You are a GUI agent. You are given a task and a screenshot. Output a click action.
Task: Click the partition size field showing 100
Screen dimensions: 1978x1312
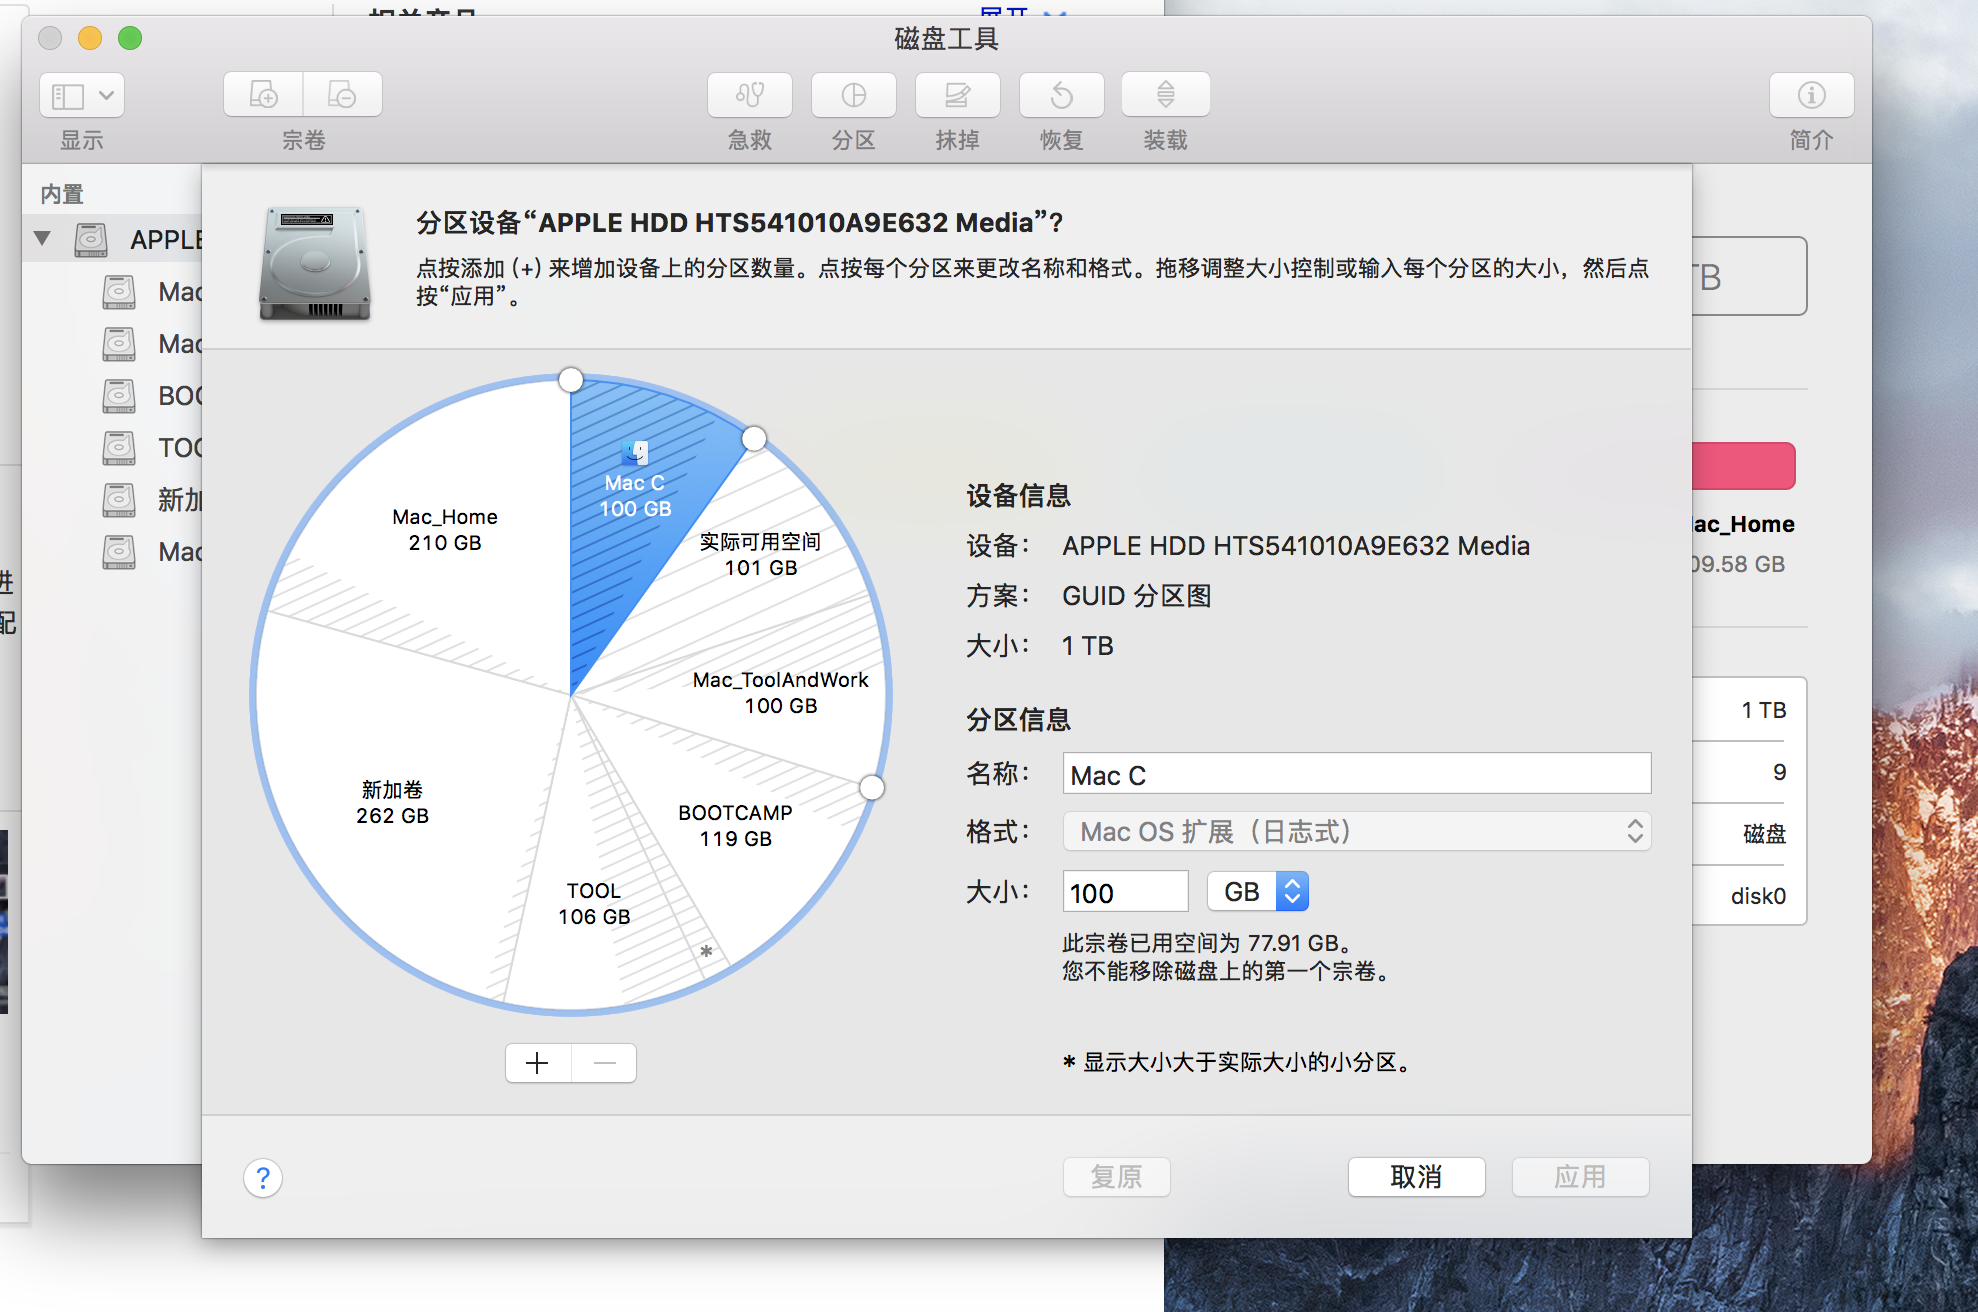pyautogui.click(x=1125, y=892)
